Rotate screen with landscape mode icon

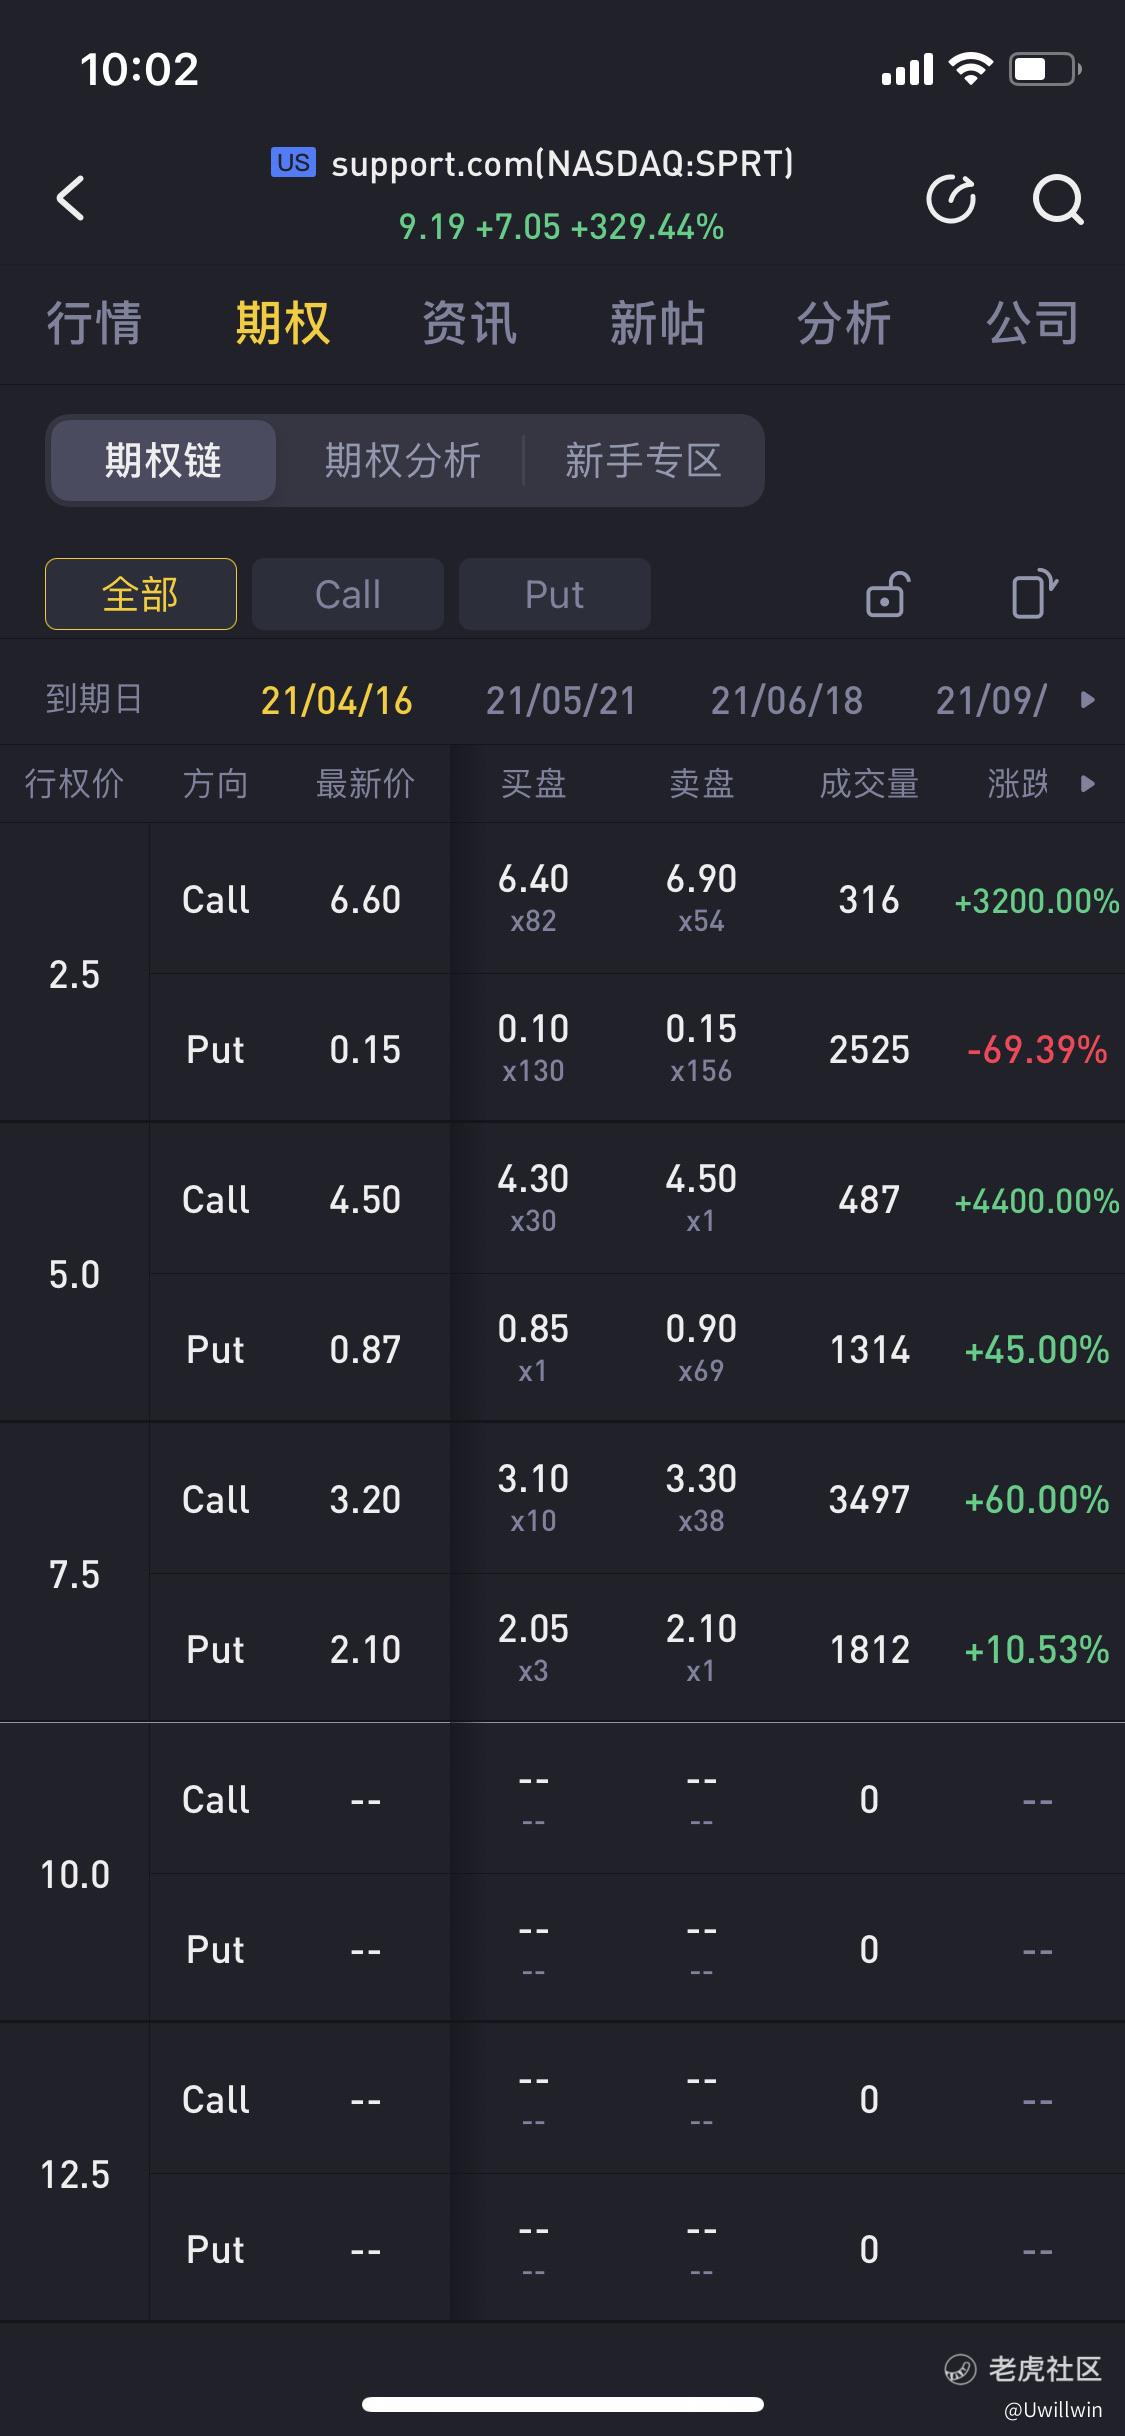(1034, 594)
